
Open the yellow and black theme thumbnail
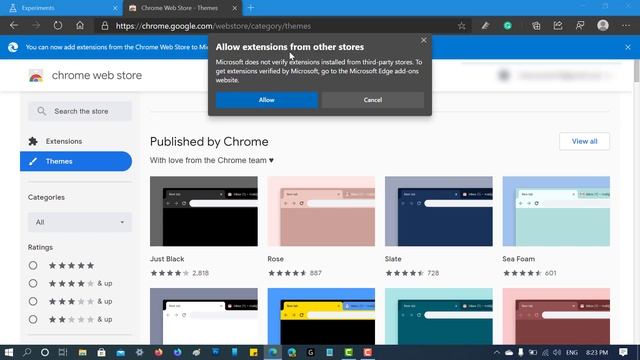(321, 316)
